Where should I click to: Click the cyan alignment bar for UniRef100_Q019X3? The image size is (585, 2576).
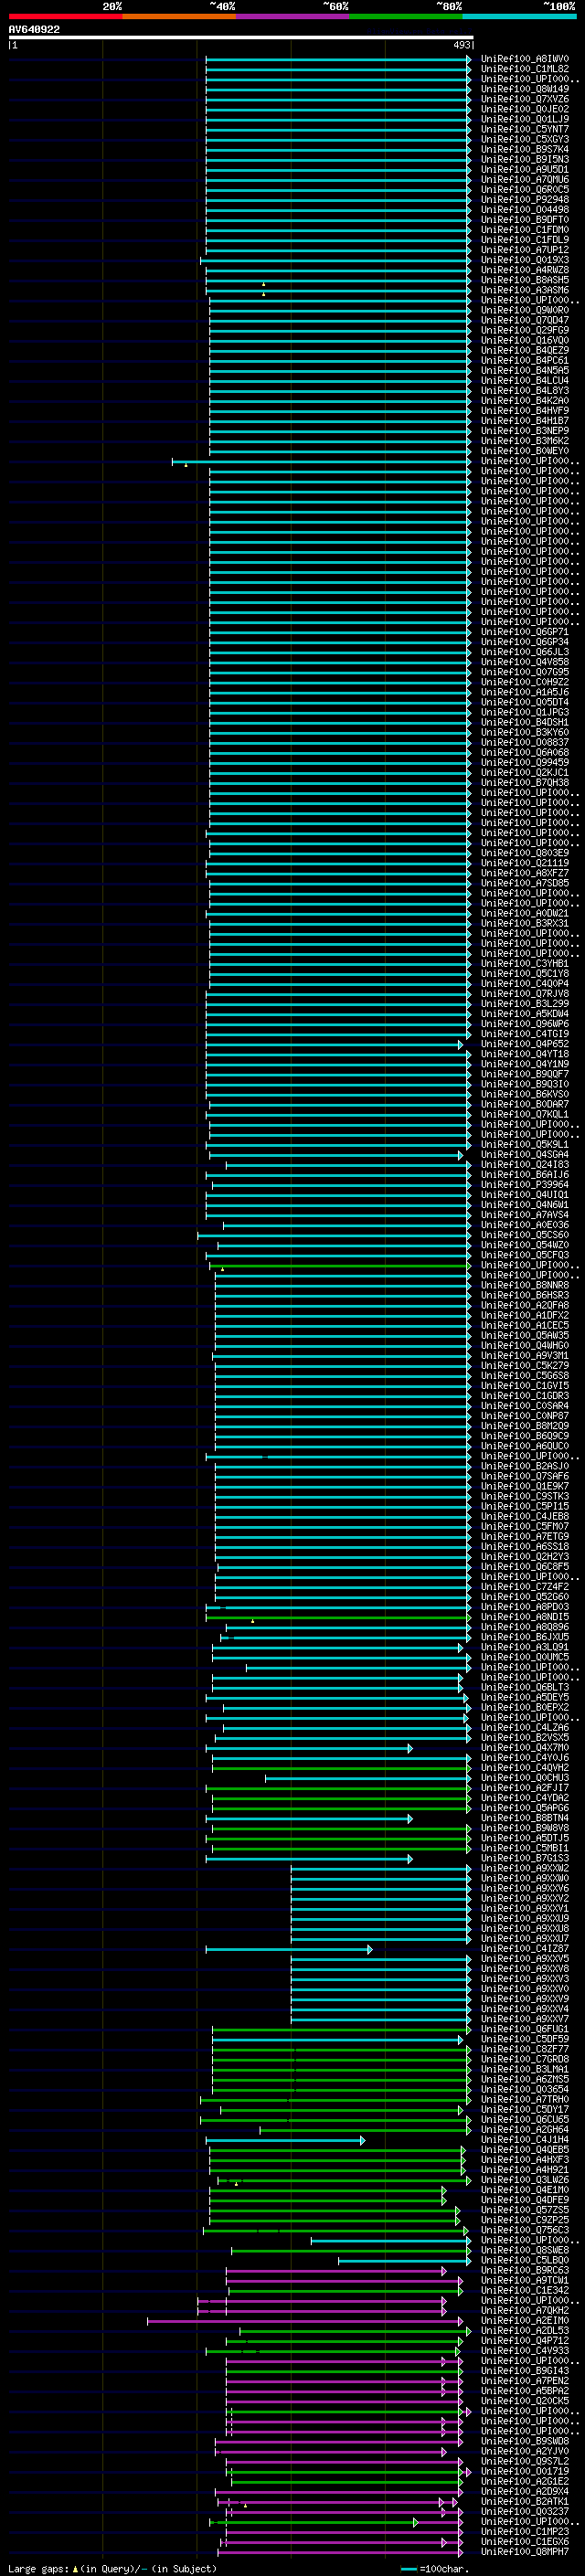pos(335,261)
